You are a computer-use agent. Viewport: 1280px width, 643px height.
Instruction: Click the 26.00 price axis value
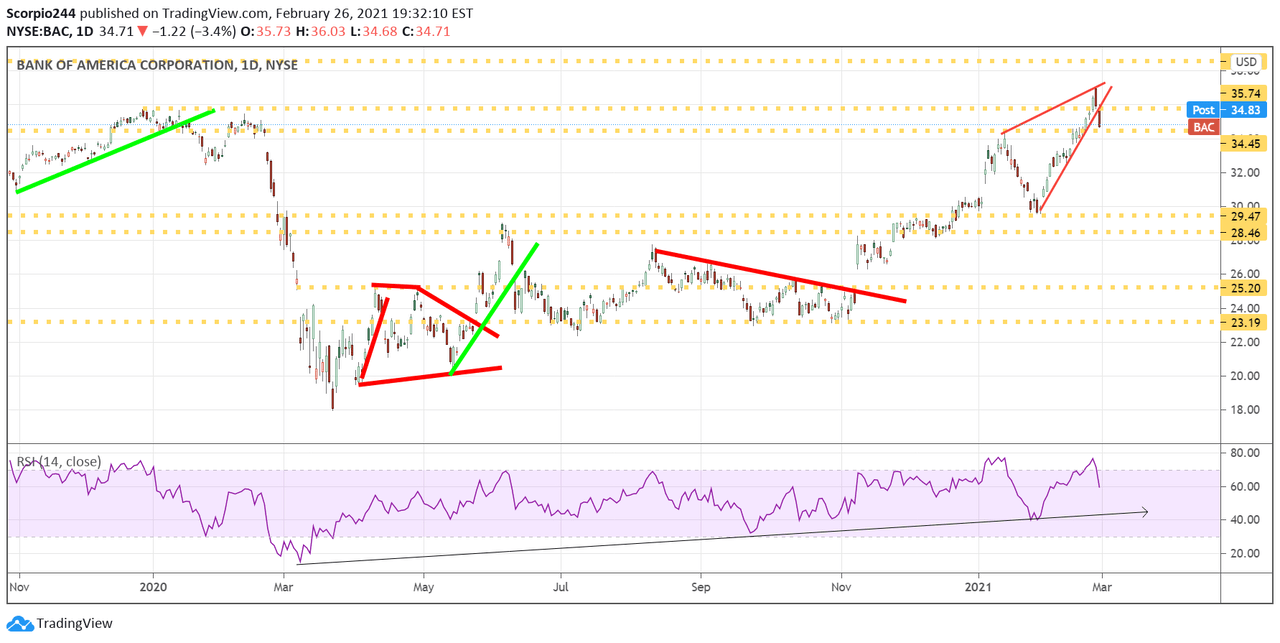(x=1246, y=274)
